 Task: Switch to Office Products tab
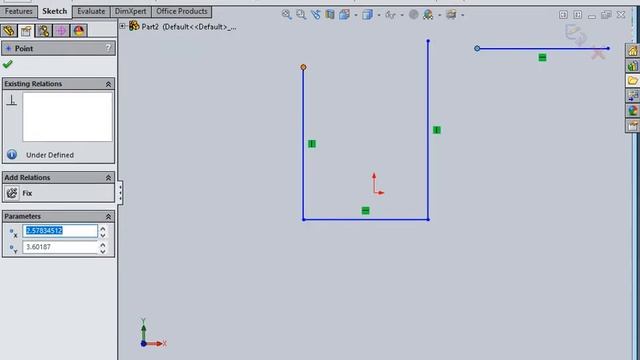tap(182, 11)
